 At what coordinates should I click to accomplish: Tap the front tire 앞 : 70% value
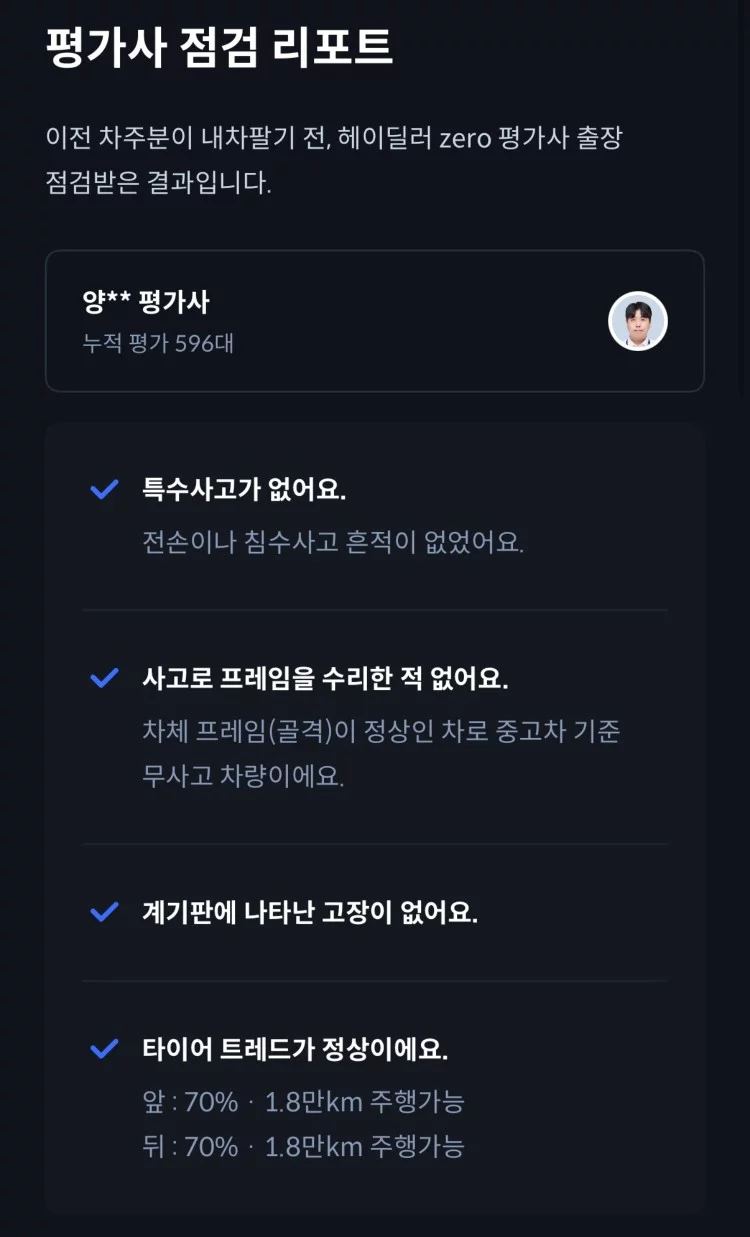tap(190, 1102)
